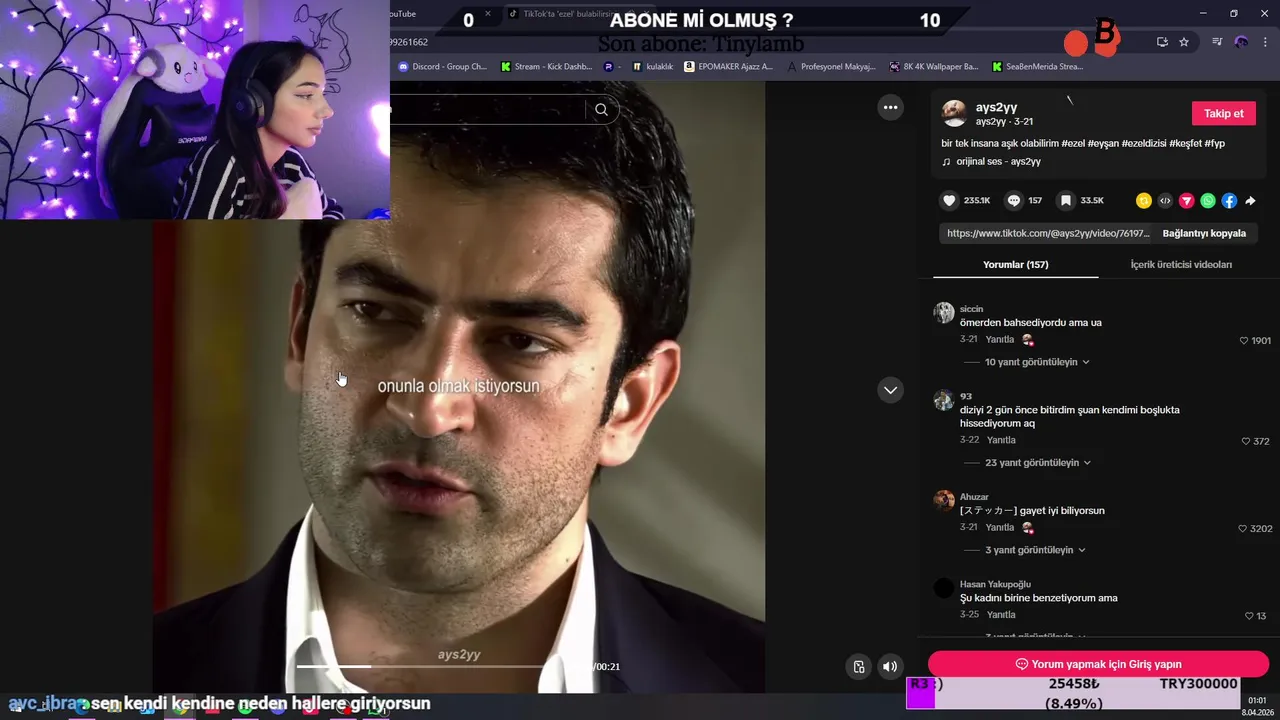Click the embed code icon

pos(1165,201)
